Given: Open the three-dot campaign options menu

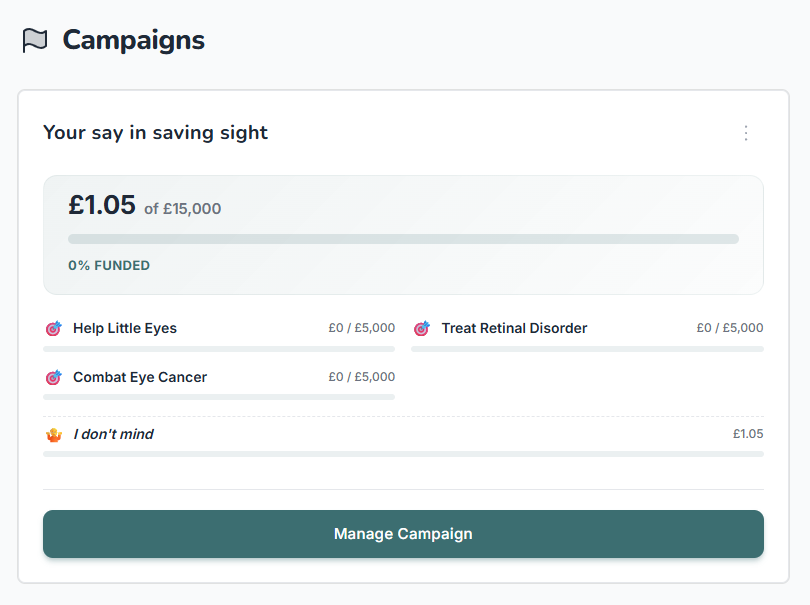Looking at the screenshot, I should [745, 133].
